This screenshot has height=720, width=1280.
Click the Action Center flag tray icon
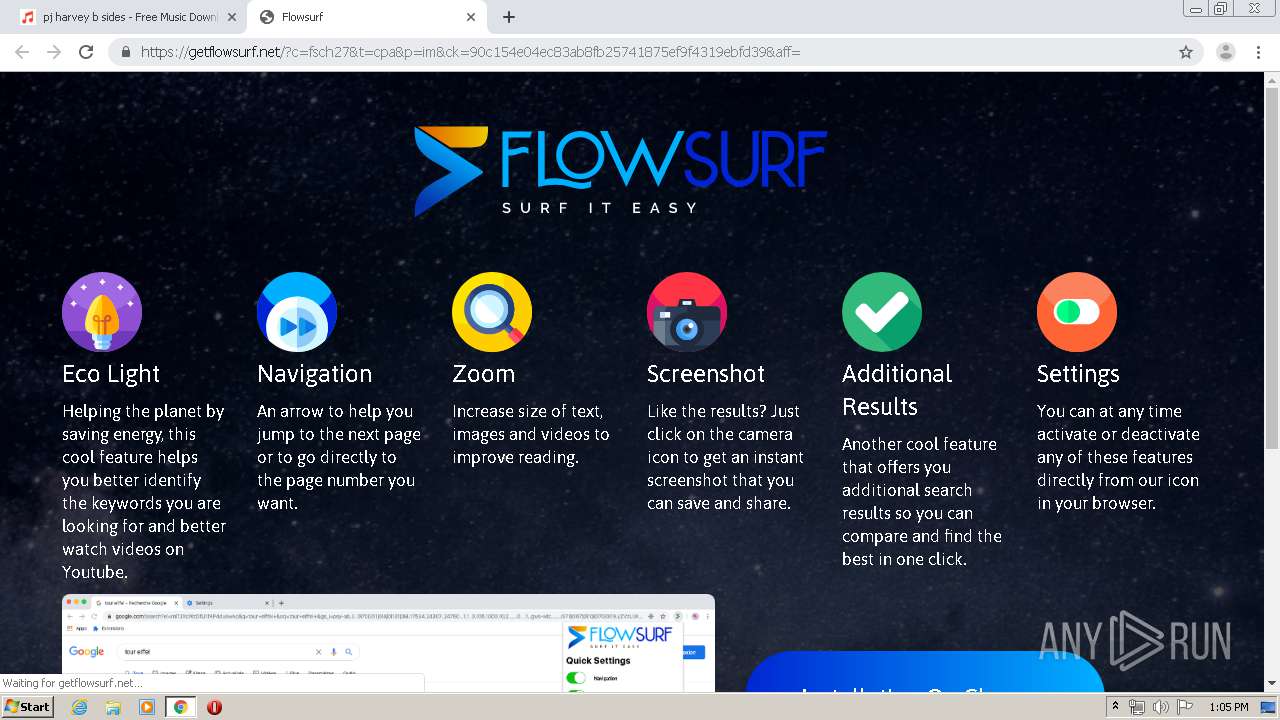coord(1184,707)
